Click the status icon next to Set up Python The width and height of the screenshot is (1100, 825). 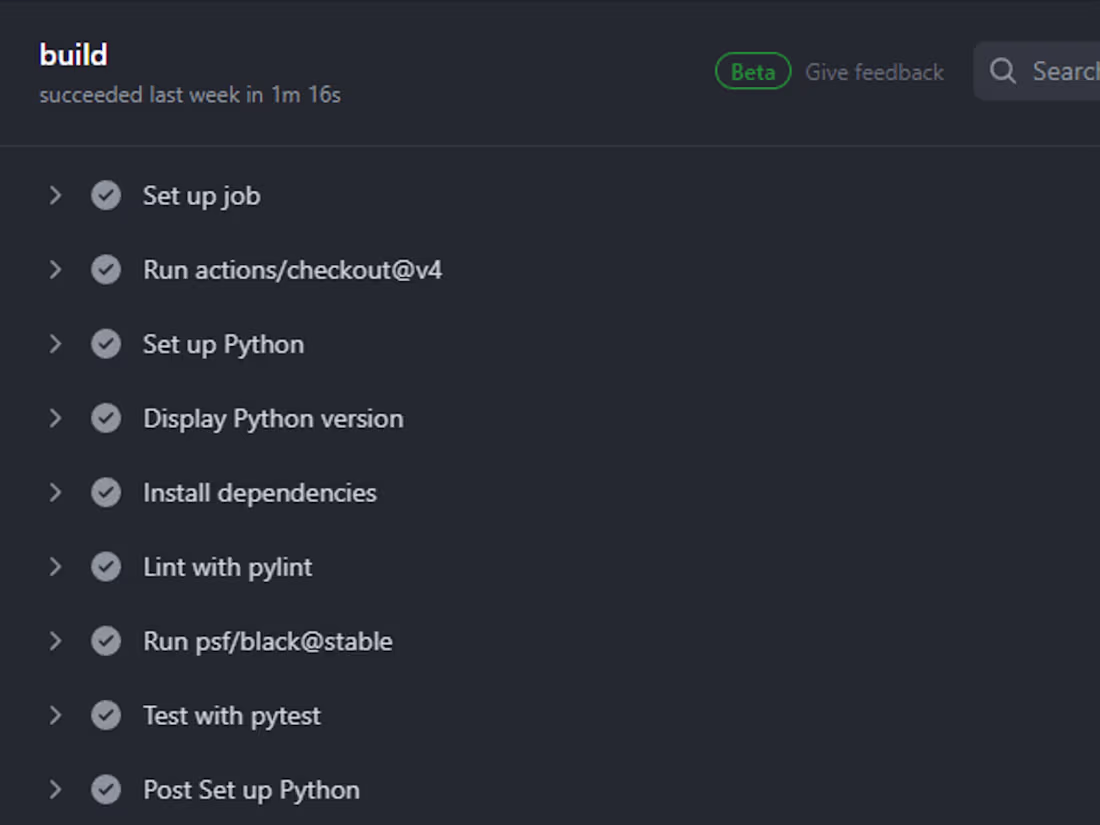106,343
